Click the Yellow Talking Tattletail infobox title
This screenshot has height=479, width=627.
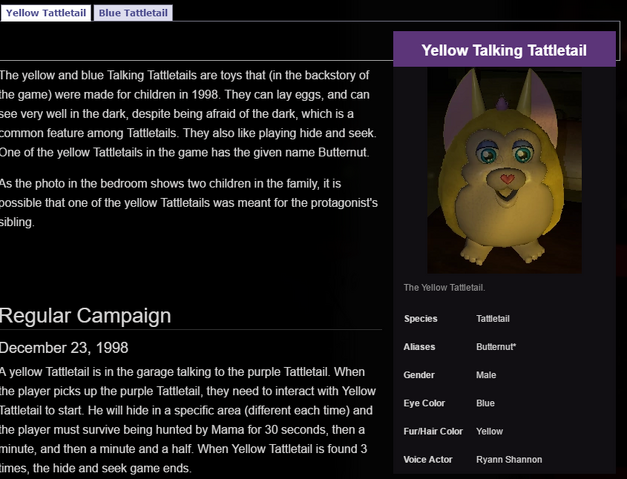tap(504, 50)
